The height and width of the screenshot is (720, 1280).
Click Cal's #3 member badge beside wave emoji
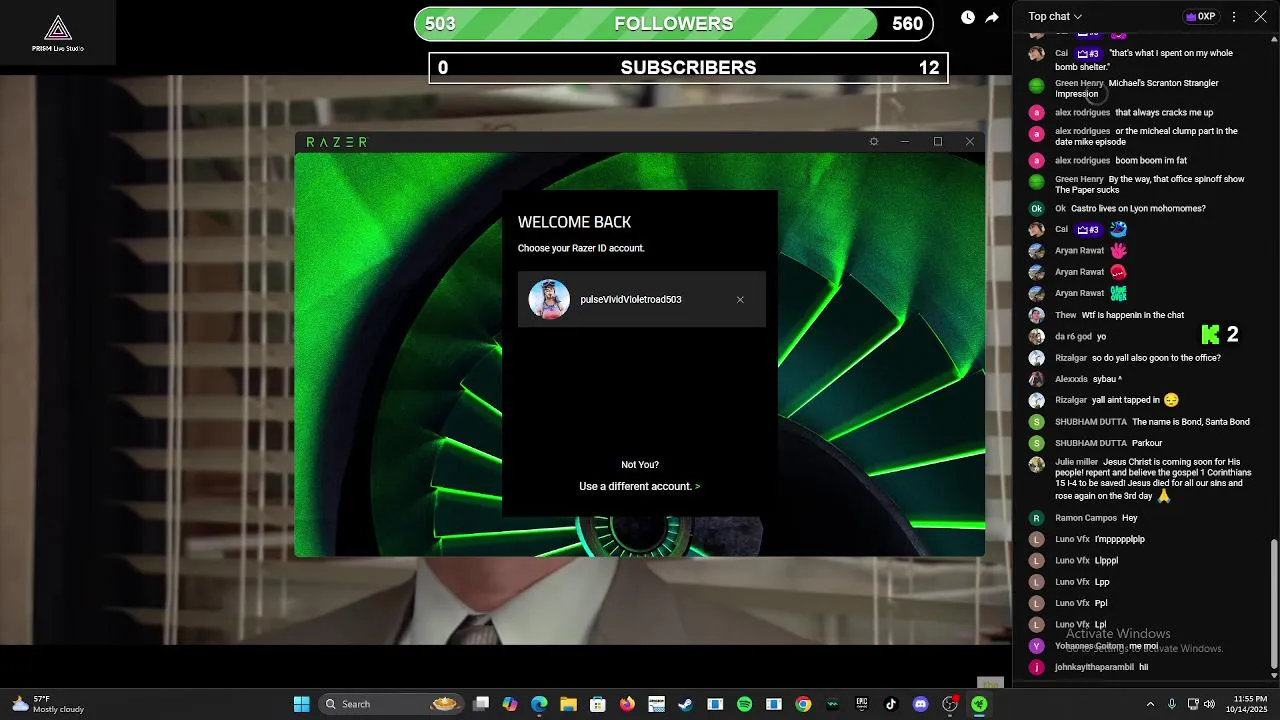point(1088,230)
